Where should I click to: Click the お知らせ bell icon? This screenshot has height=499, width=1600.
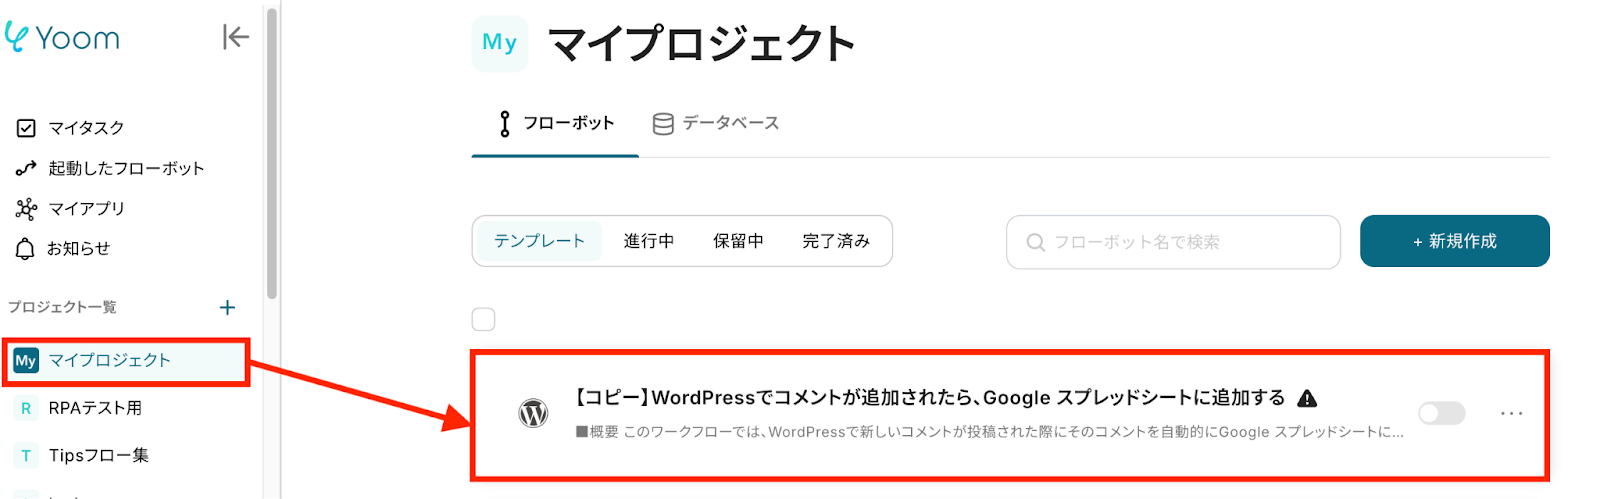click(26, 248)
